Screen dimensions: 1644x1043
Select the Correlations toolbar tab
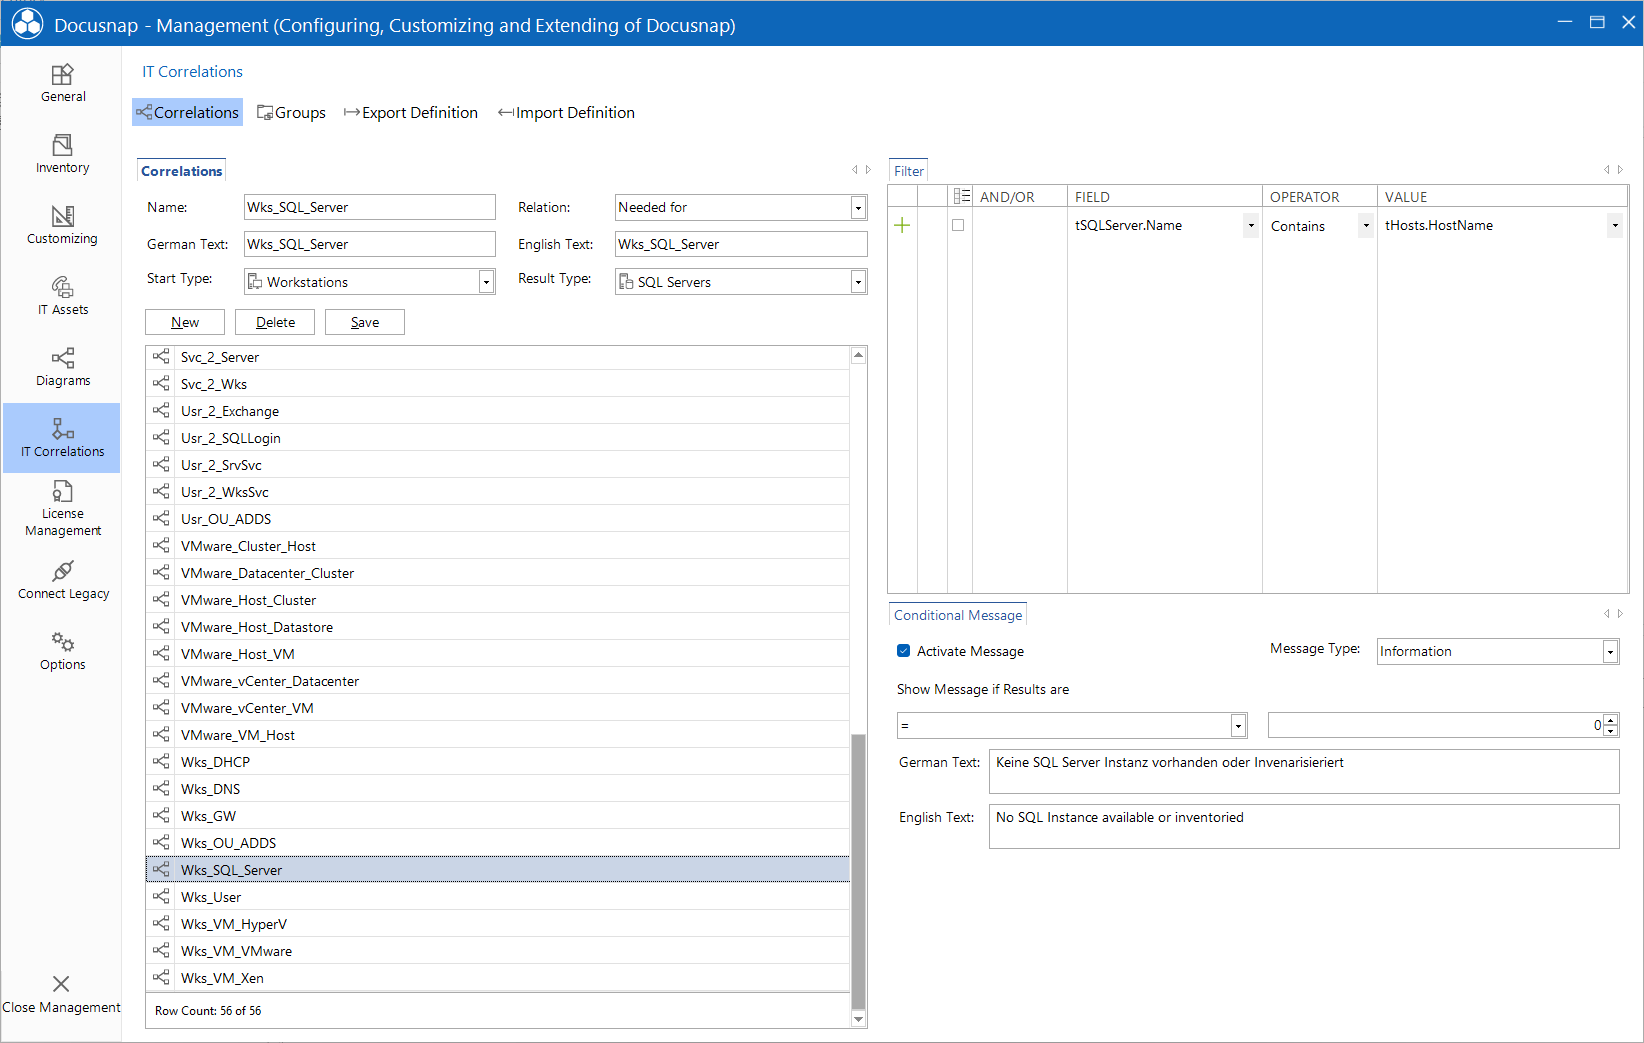click(x=187, y=112)
